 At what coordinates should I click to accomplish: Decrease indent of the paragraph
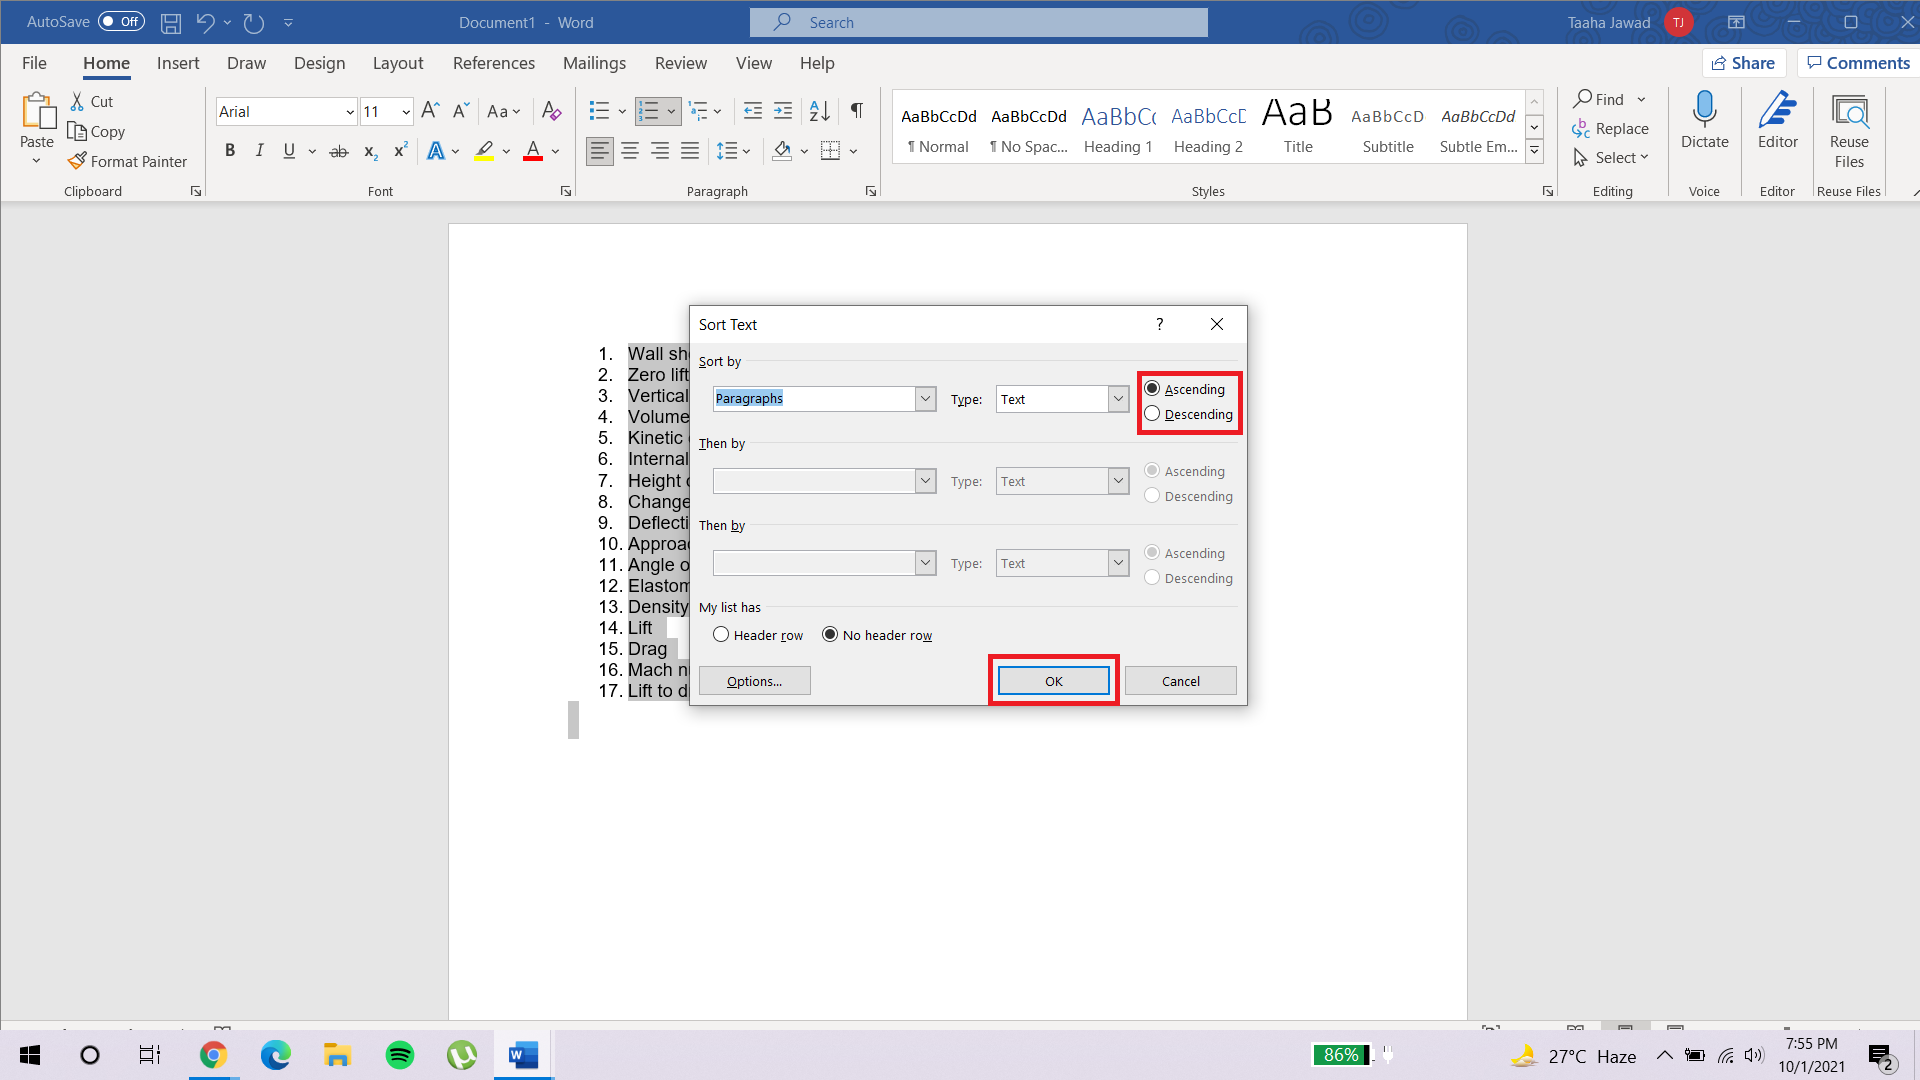click(x=753, y=111)
